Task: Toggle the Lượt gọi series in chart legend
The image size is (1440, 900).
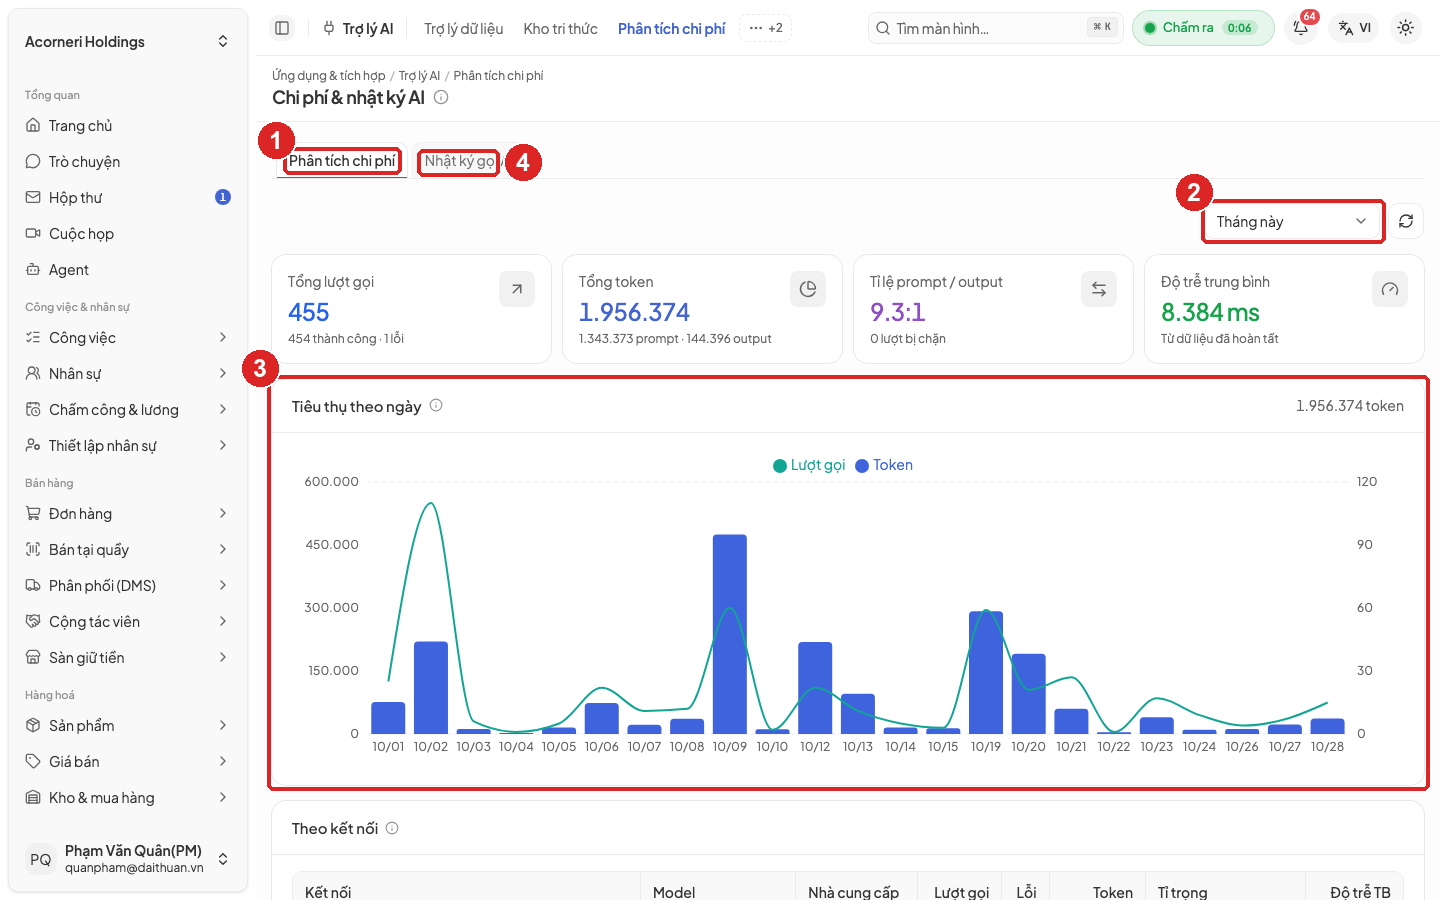Action: pyautogui.click(x=809, y=465)
